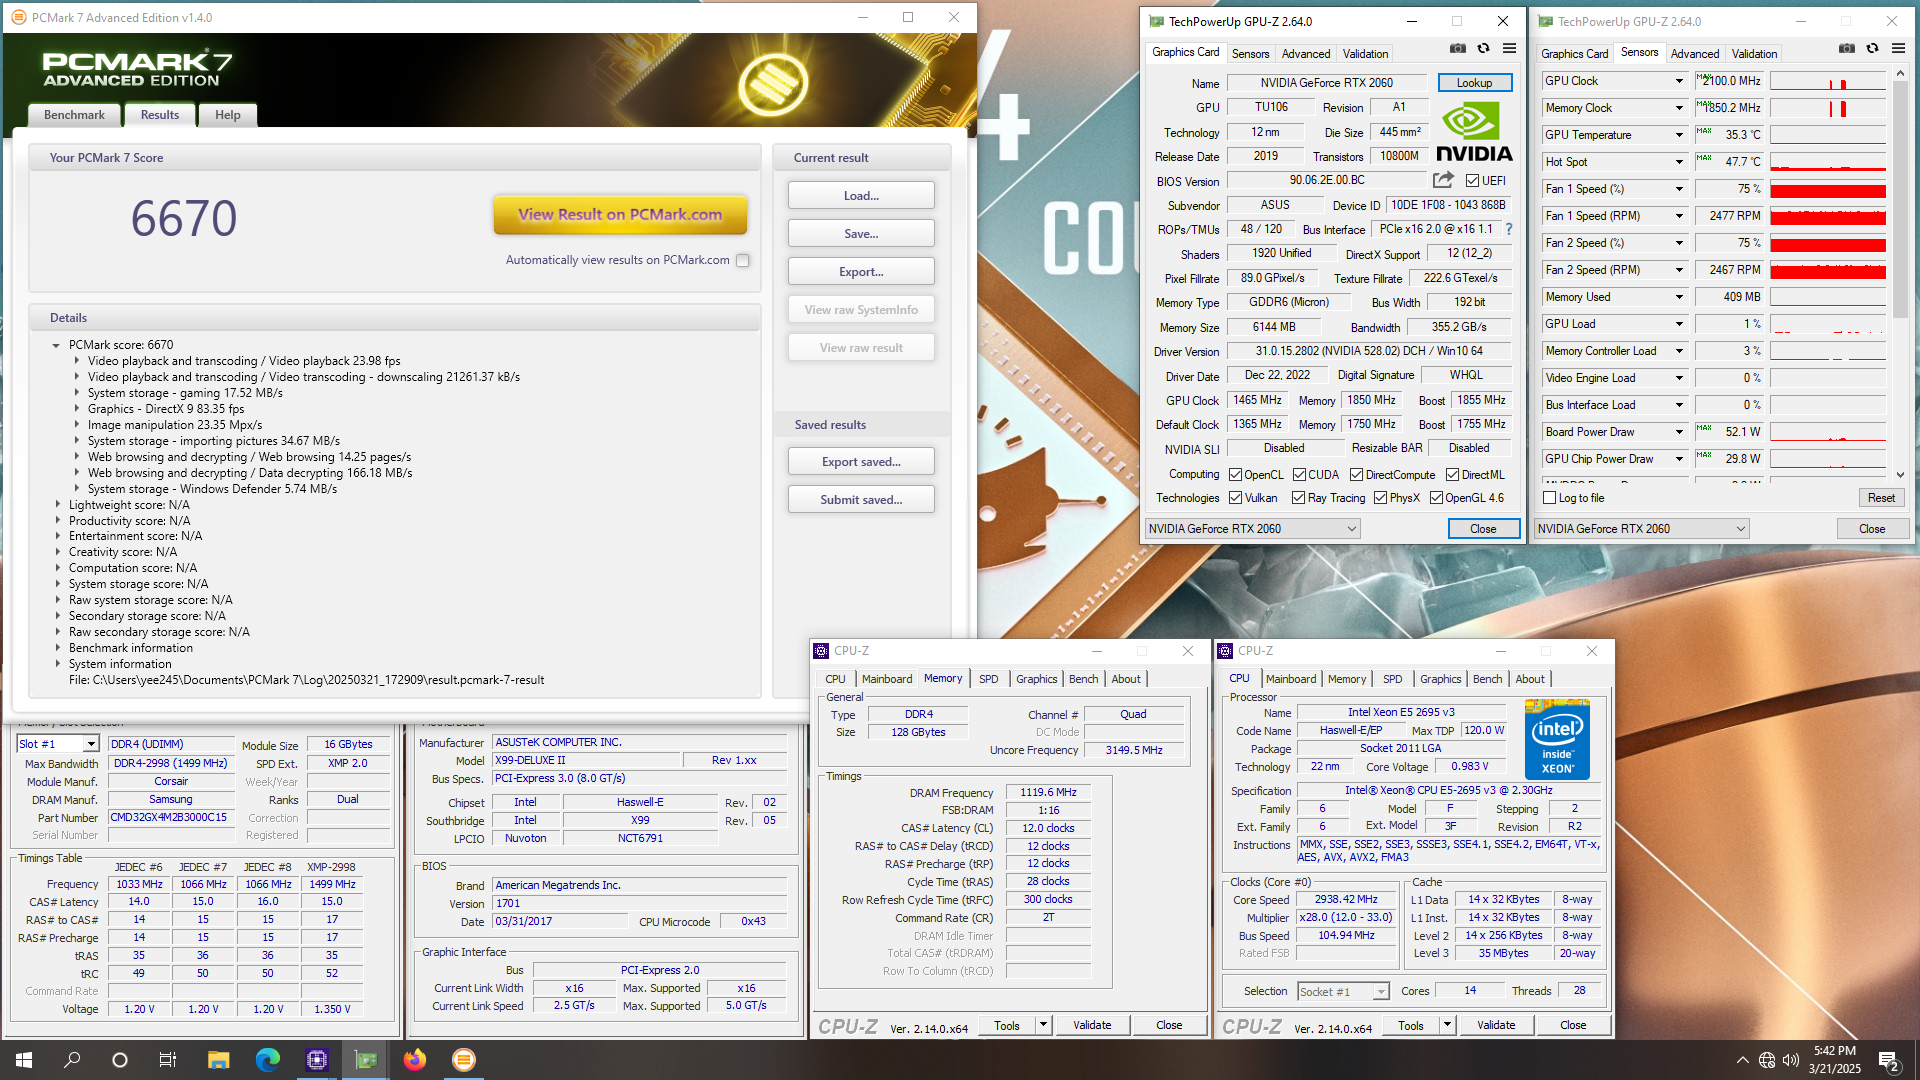1920x1080 pixels.
Task: Click Board Power Draw sensor graph
Action: click(1828, 432)
